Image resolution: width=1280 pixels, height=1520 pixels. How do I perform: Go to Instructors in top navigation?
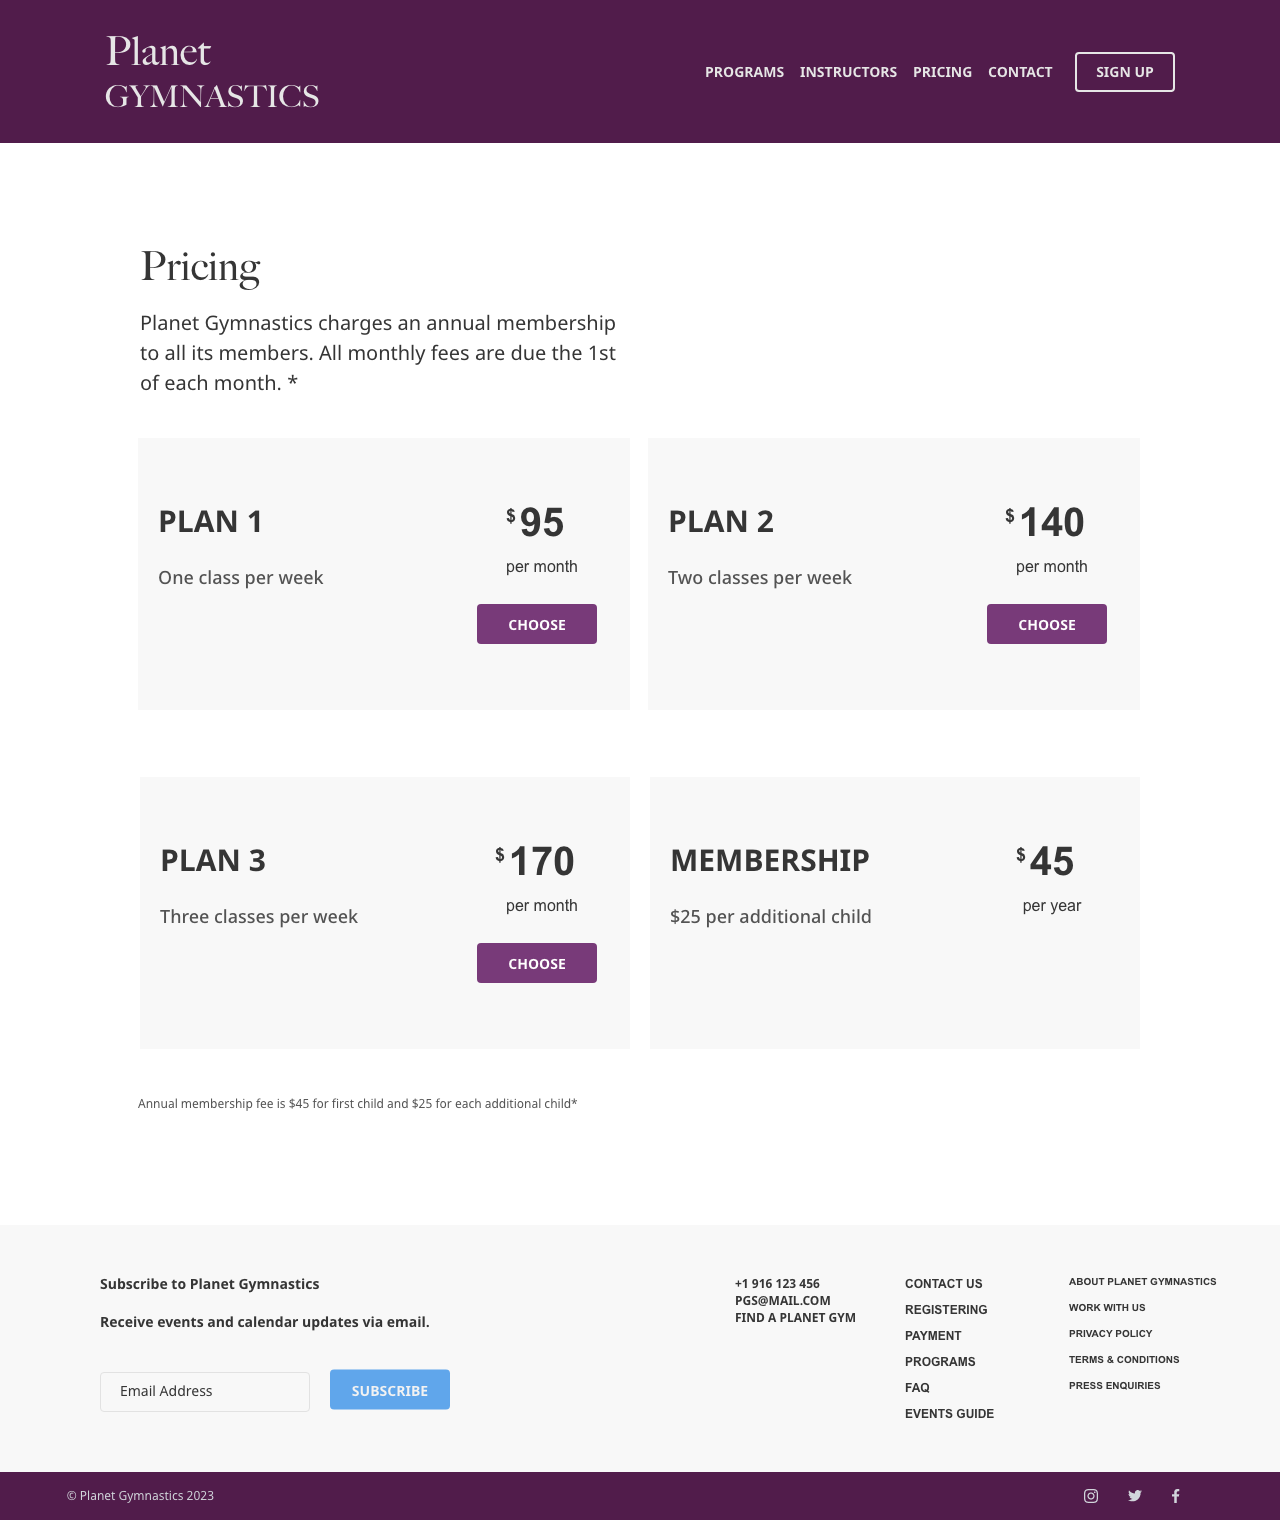point(848,72)
